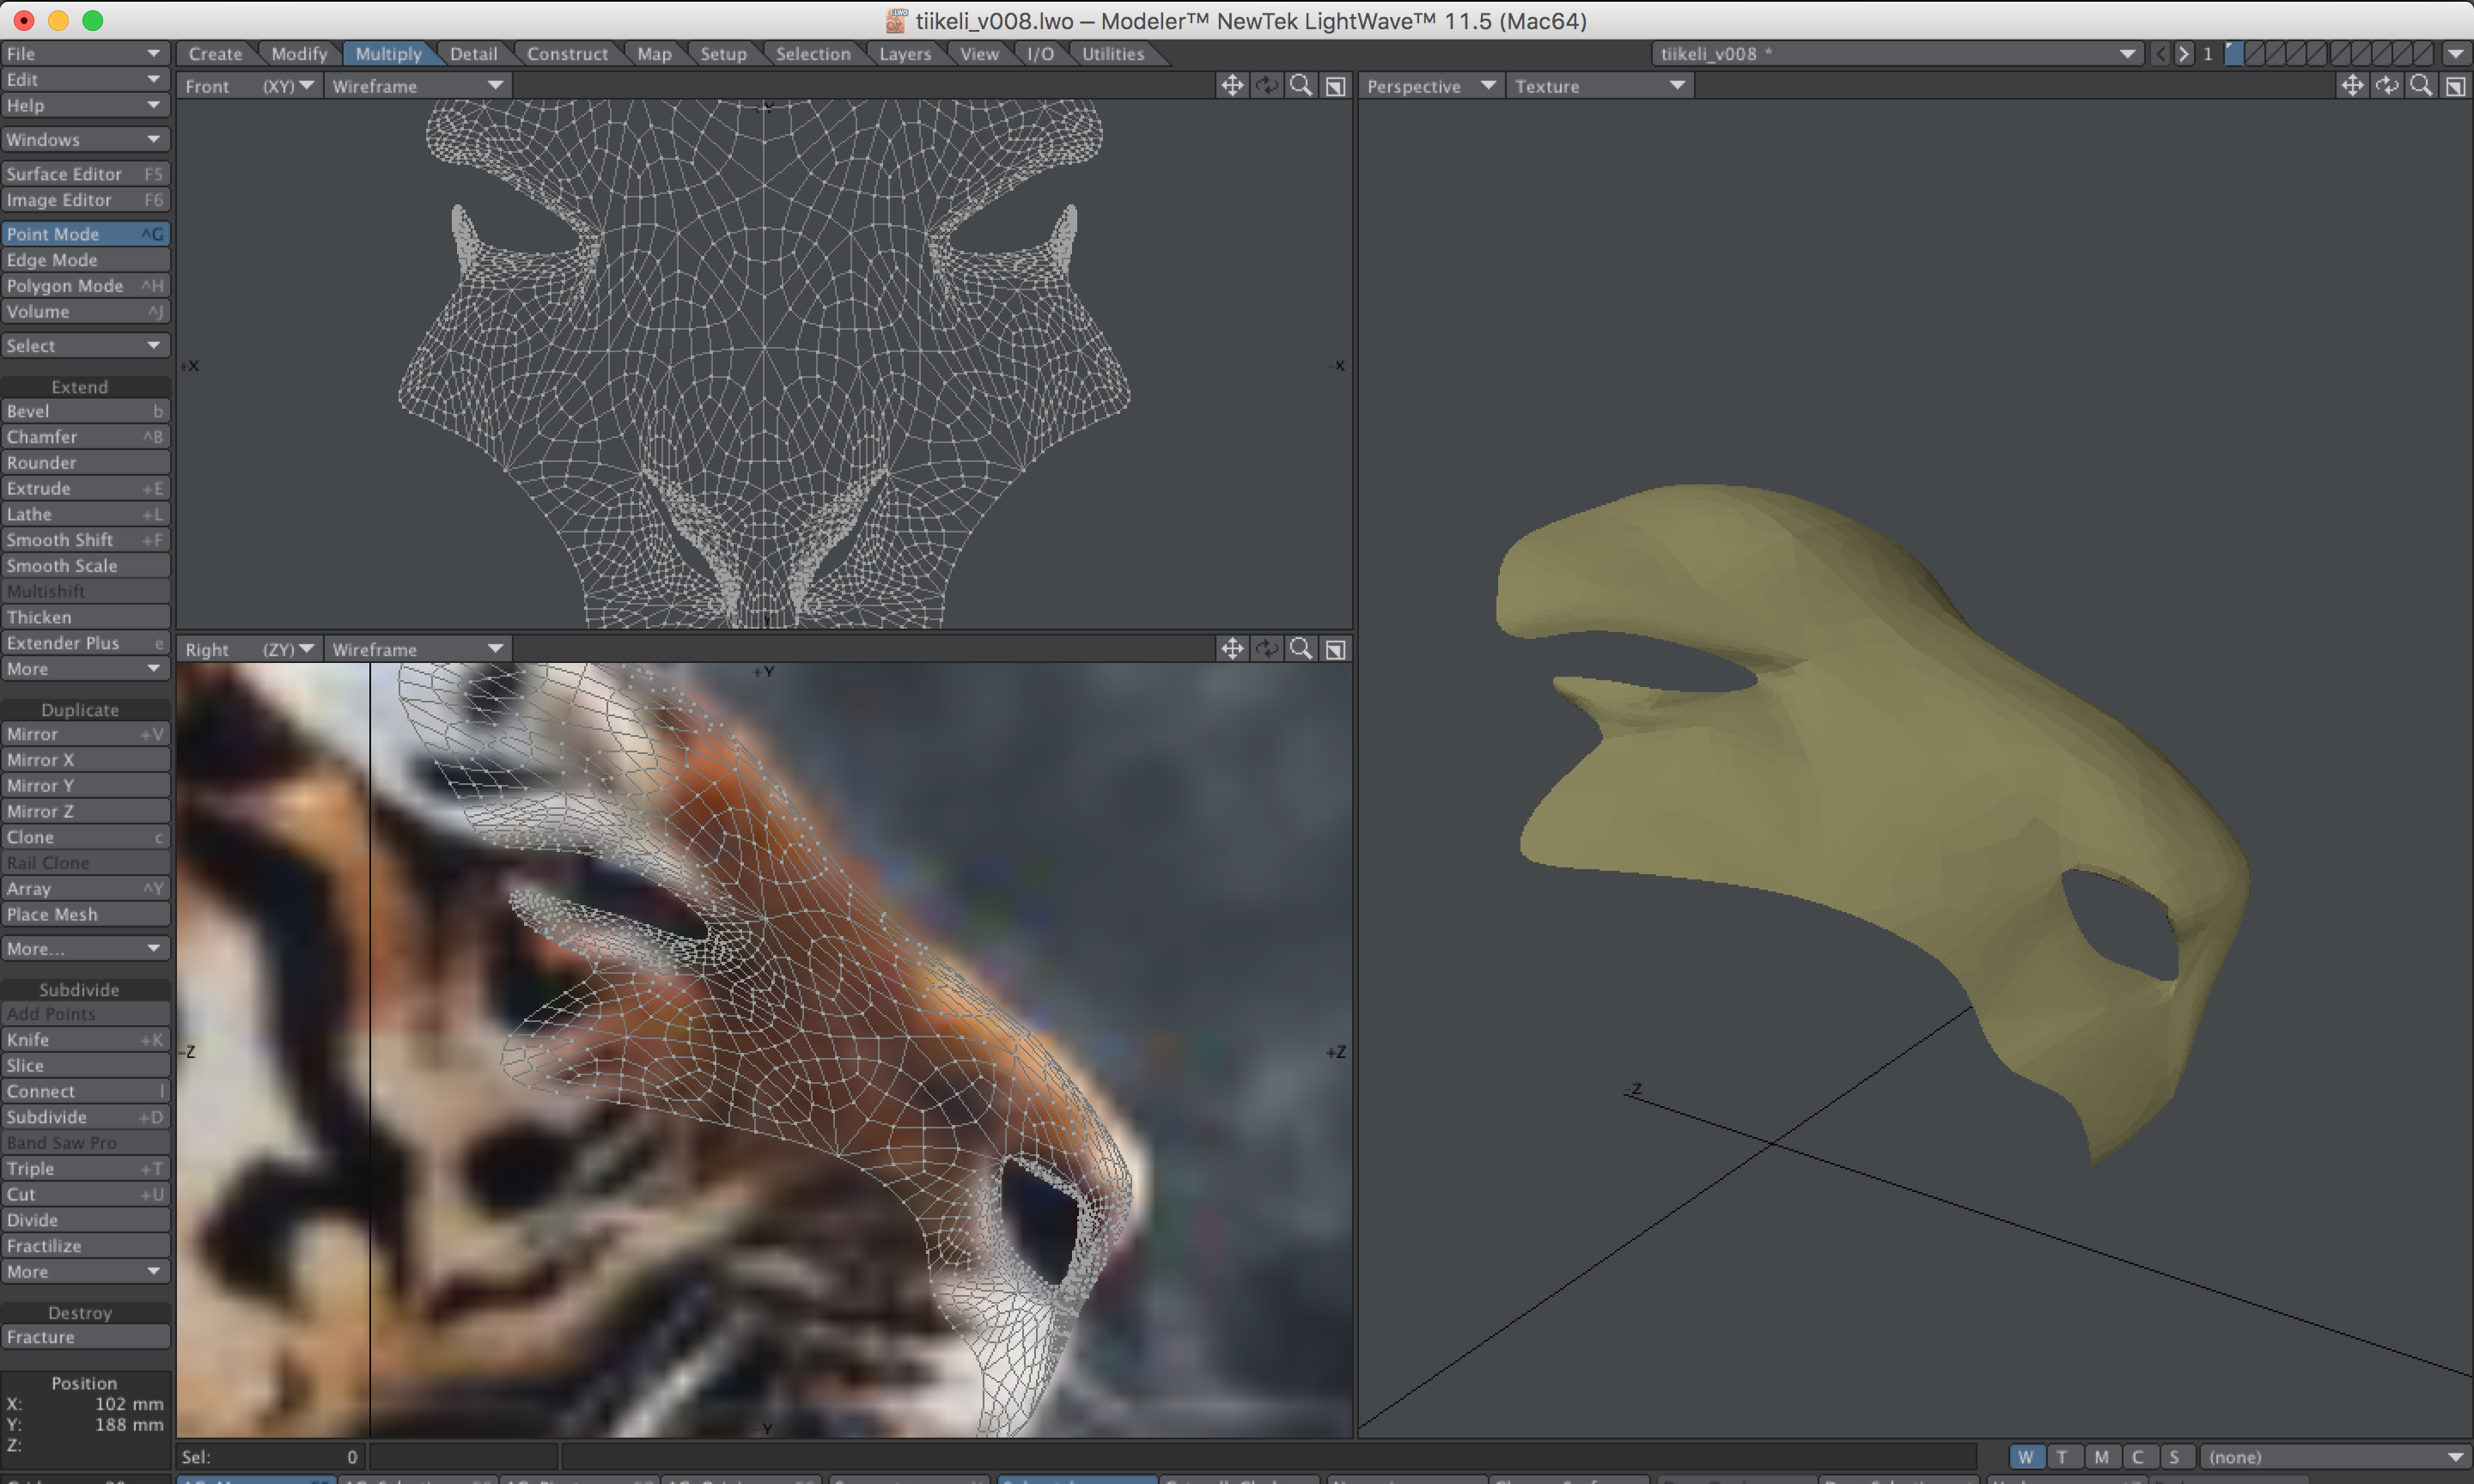2474x1484 pixels.
Task: Switch to the Construct tab
Action: coord(567,53)
